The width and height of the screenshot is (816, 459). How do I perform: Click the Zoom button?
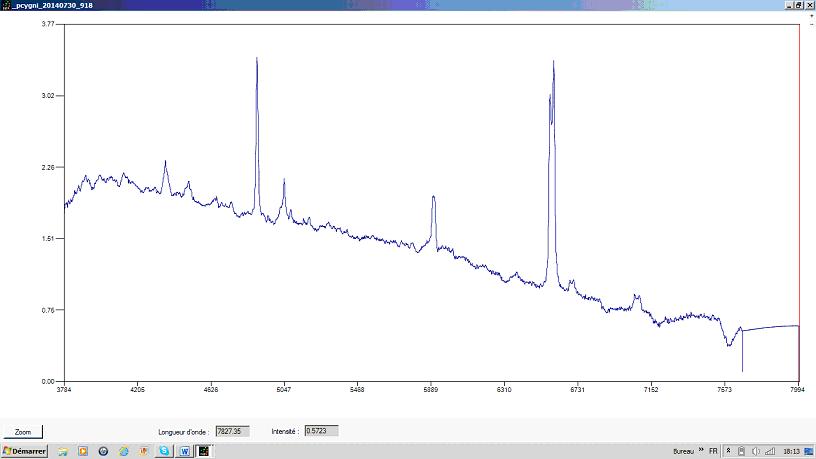[x=23, y=432]
